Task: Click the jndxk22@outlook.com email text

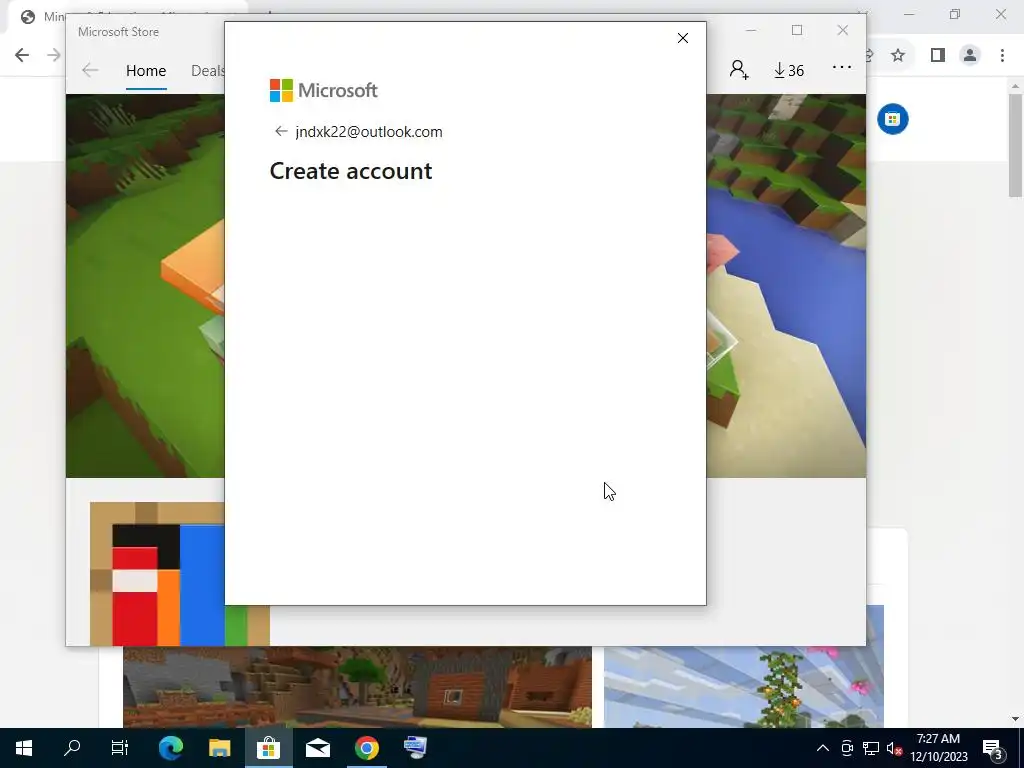Action: coord(369,131)
